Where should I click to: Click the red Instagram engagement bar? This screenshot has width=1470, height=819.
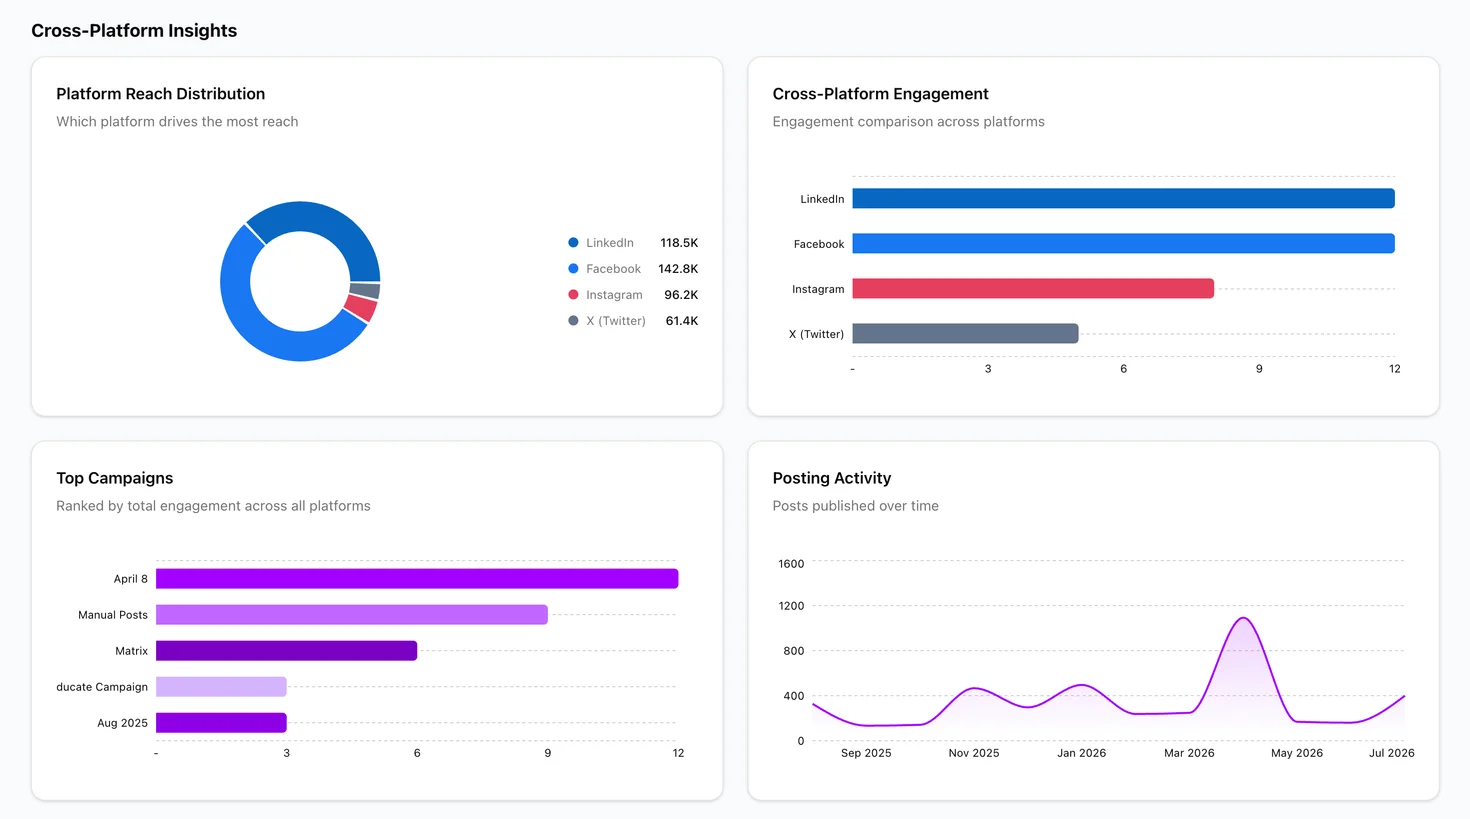(1033, 289)
